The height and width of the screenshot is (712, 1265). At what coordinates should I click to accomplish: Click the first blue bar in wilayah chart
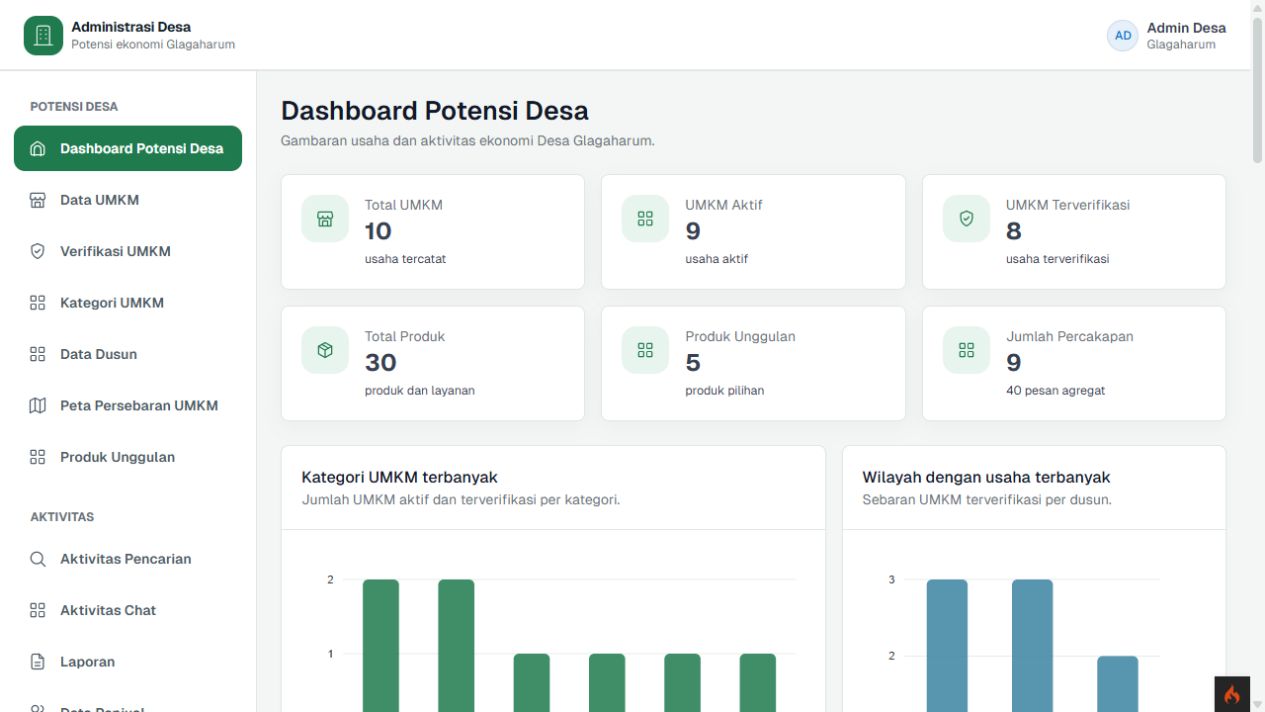coord(947,645)
